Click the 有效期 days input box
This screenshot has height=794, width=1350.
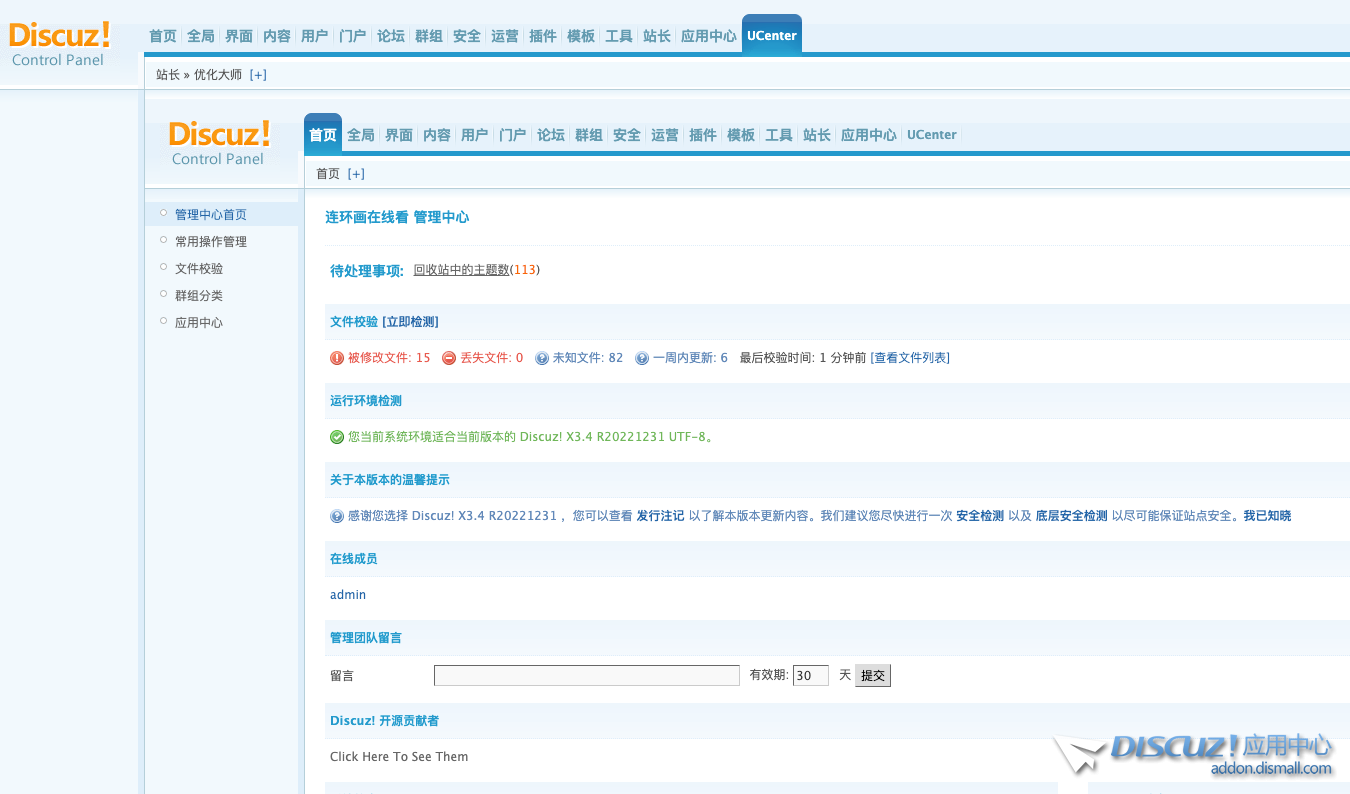pyautogui.click(x=810, y=676)
